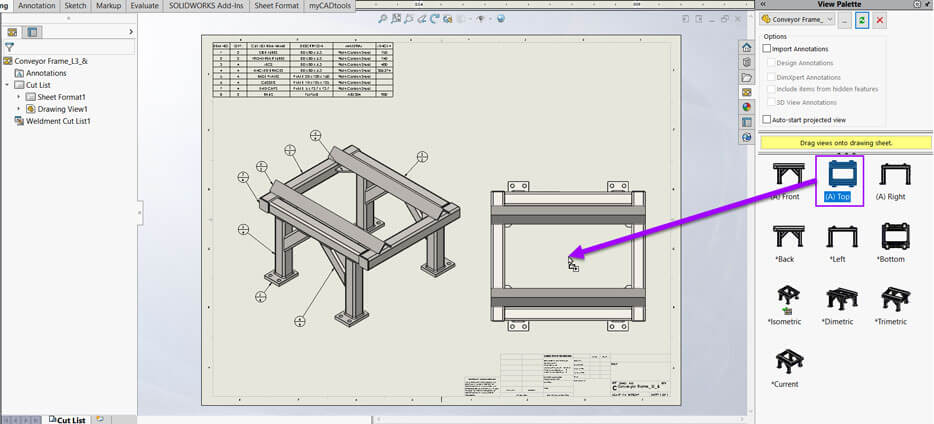The height and width of the screenshot is (424, 934).
Task: Click the Conveyor Frame_L3_& drawing icon in tree
Action: click(8, 61)
